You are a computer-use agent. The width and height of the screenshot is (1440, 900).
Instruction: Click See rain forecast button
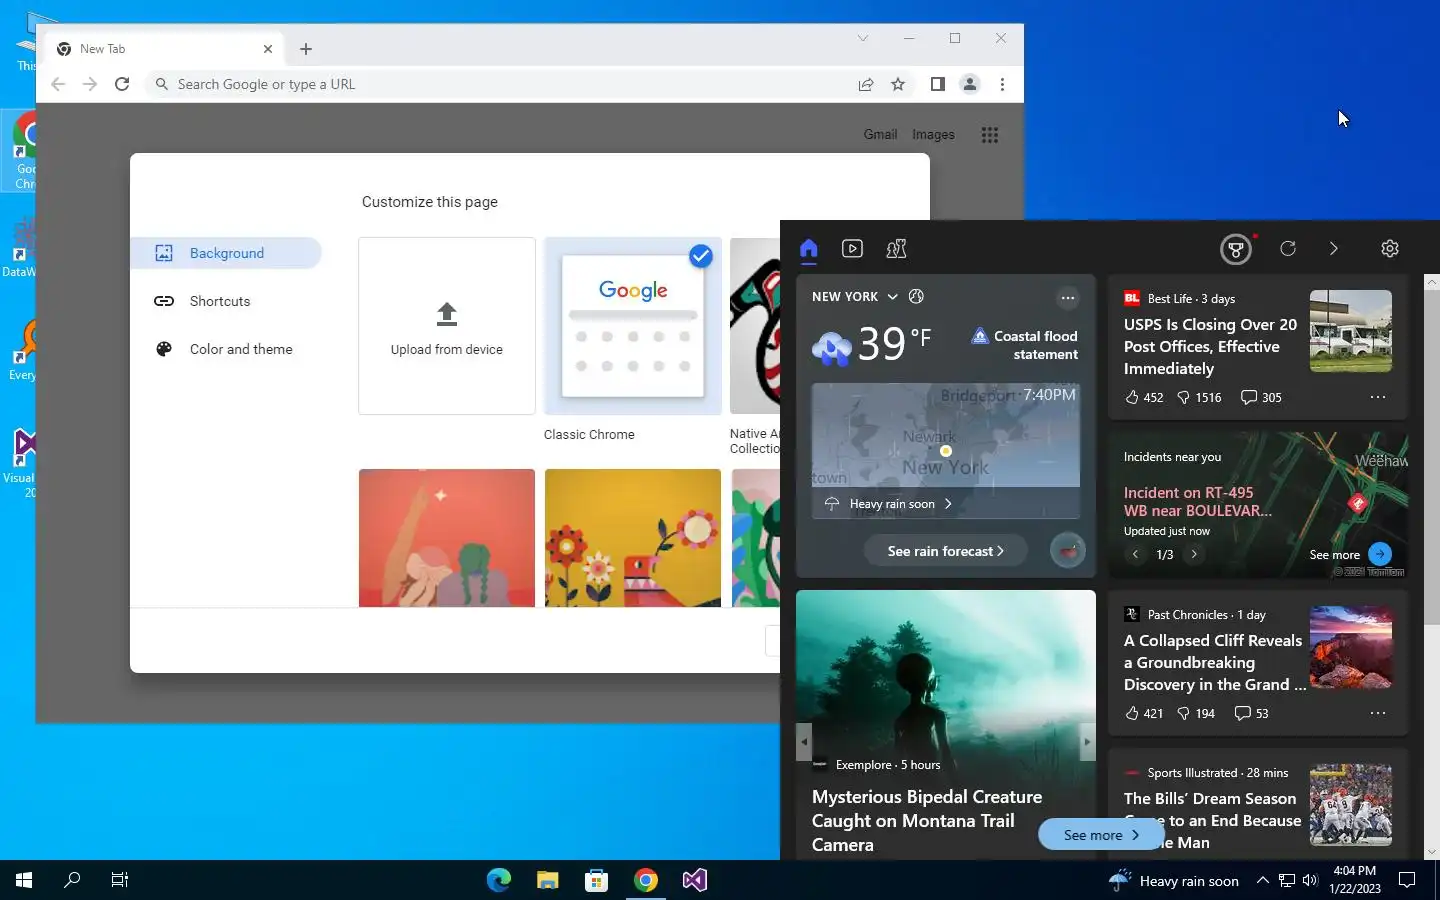point(945,551)
